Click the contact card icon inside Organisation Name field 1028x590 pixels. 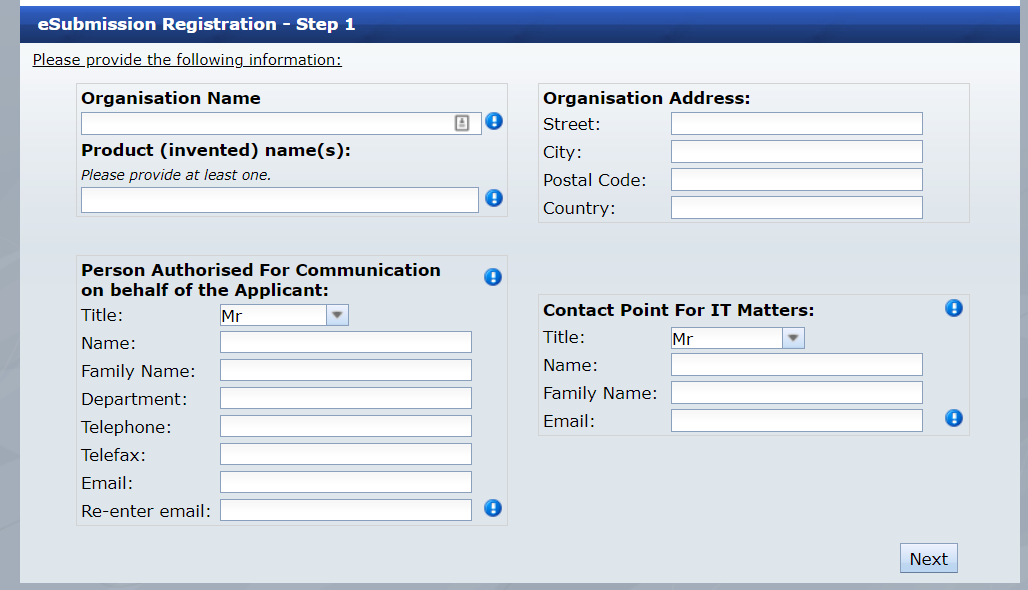point(462,123)
